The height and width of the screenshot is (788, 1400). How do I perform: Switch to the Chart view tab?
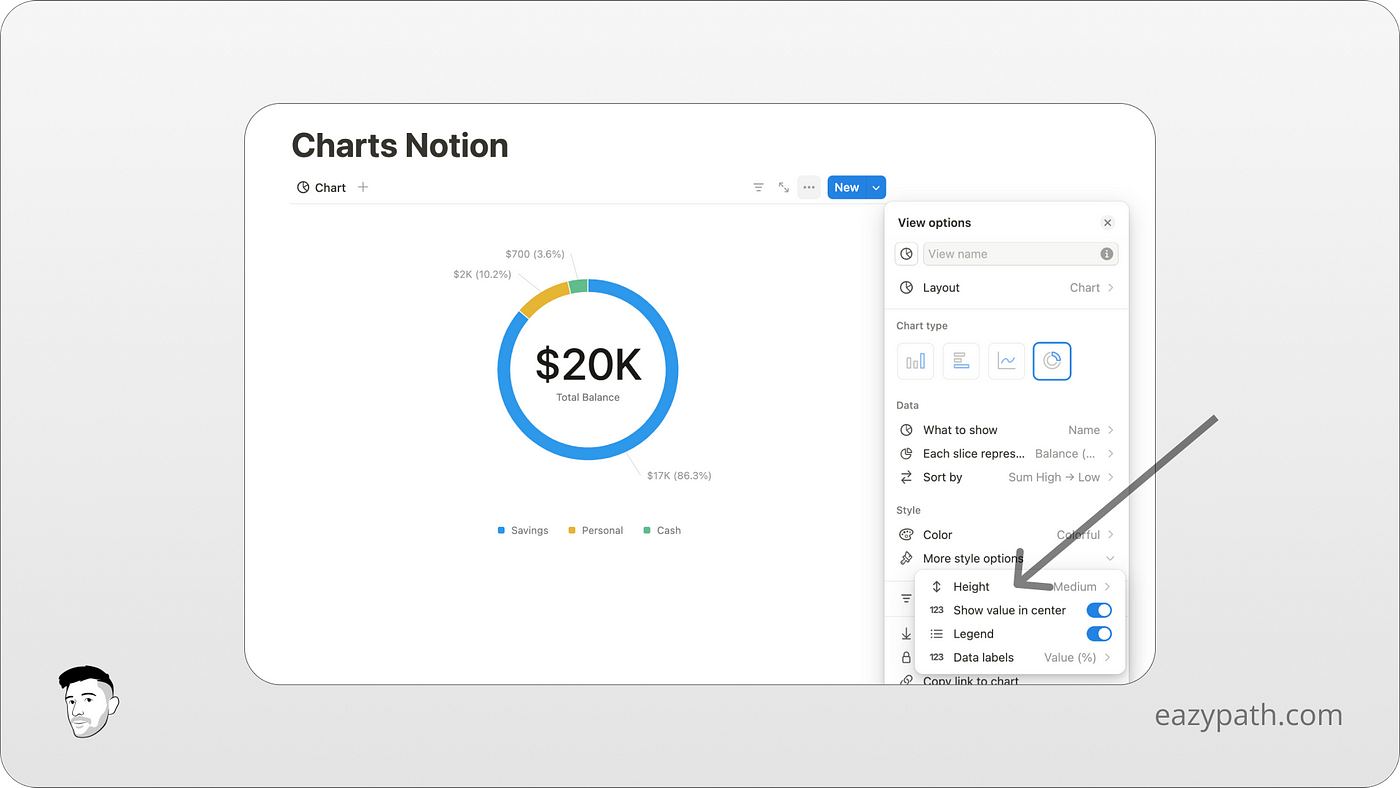pyautogui.click(x=320, y=187)
